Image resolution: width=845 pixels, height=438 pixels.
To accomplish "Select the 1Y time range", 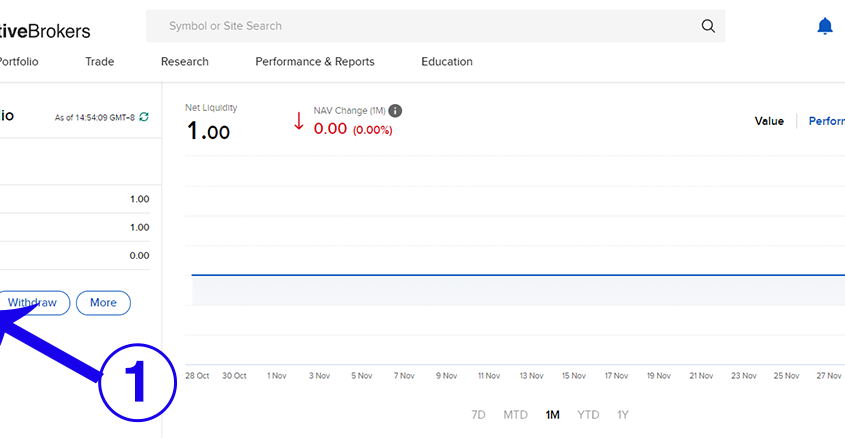I will click(623, 415).
